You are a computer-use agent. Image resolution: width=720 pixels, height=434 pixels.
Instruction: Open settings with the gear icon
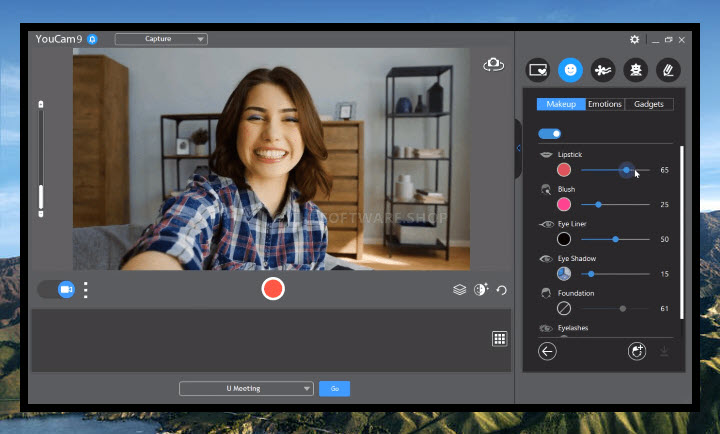point(634,39)
